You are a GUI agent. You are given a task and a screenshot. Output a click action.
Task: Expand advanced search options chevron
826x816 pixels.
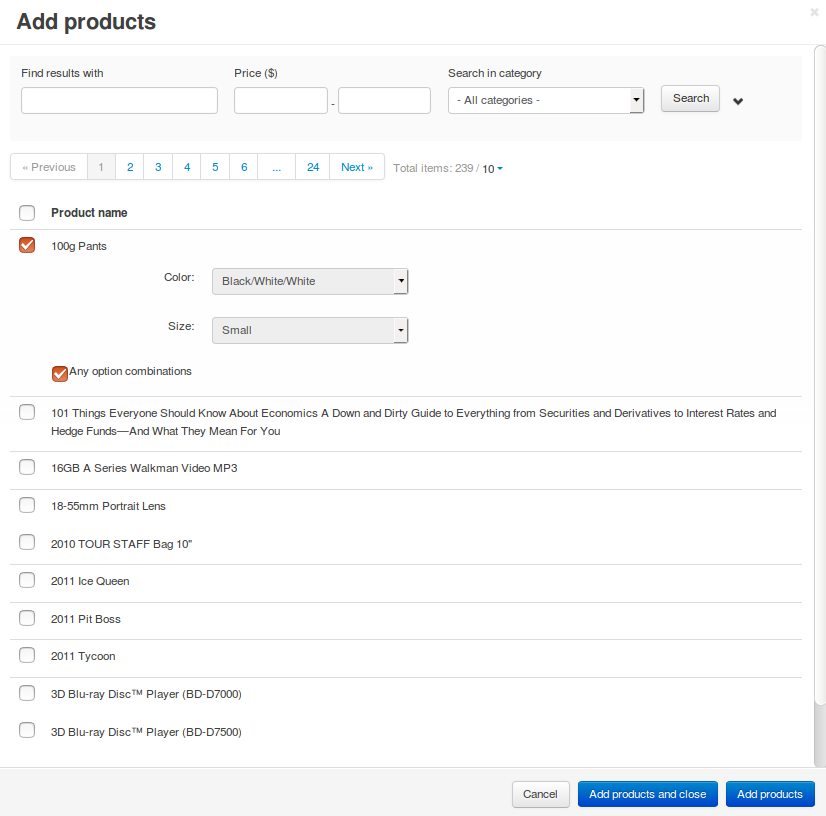pos(738,101)
